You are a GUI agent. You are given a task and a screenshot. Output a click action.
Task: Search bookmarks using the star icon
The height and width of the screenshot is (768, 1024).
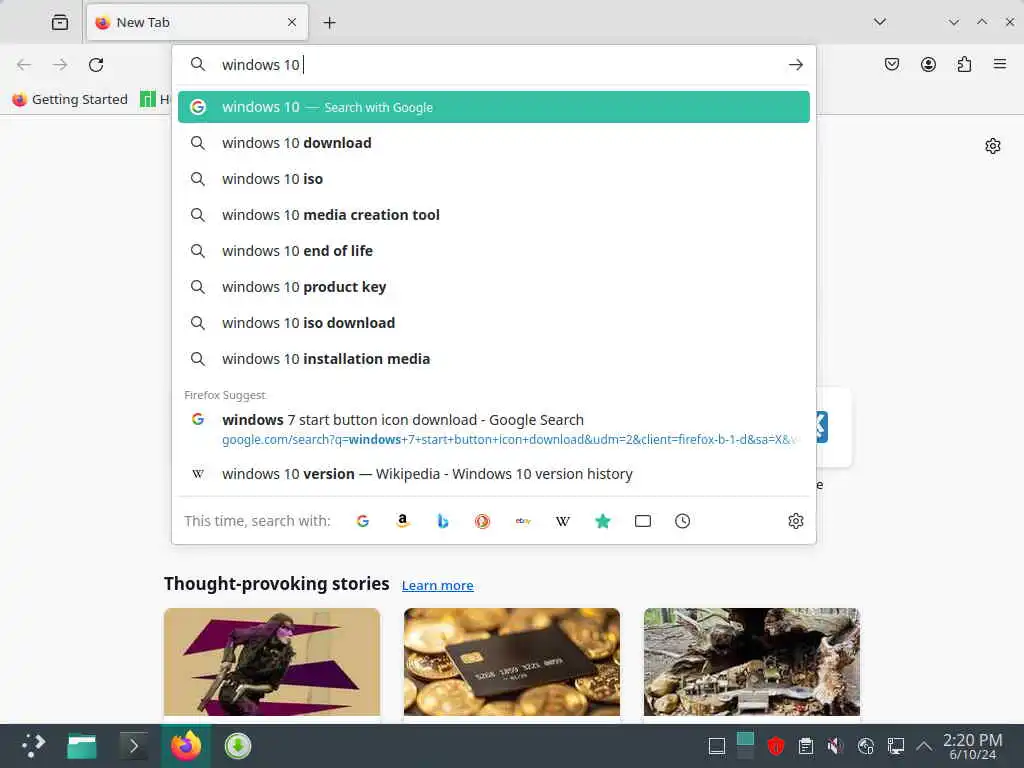[x=603, y=521]
